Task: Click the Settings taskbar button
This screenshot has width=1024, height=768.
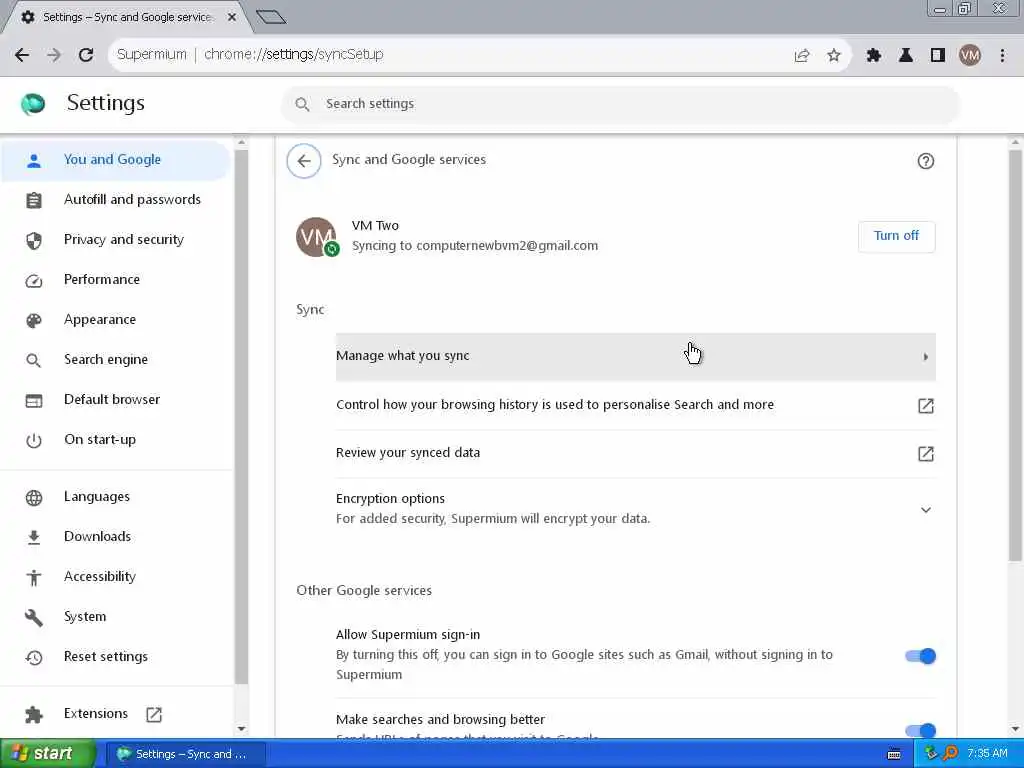Action: click(185, 754)
